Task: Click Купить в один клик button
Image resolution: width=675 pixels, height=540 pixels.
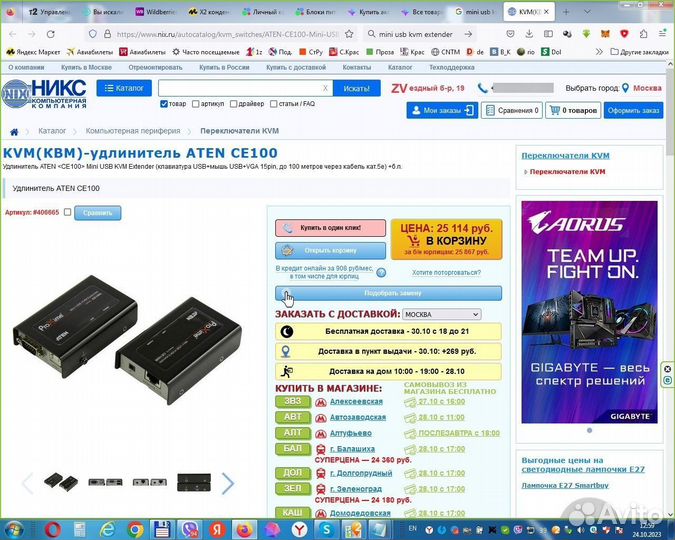Action: [330, 228]
